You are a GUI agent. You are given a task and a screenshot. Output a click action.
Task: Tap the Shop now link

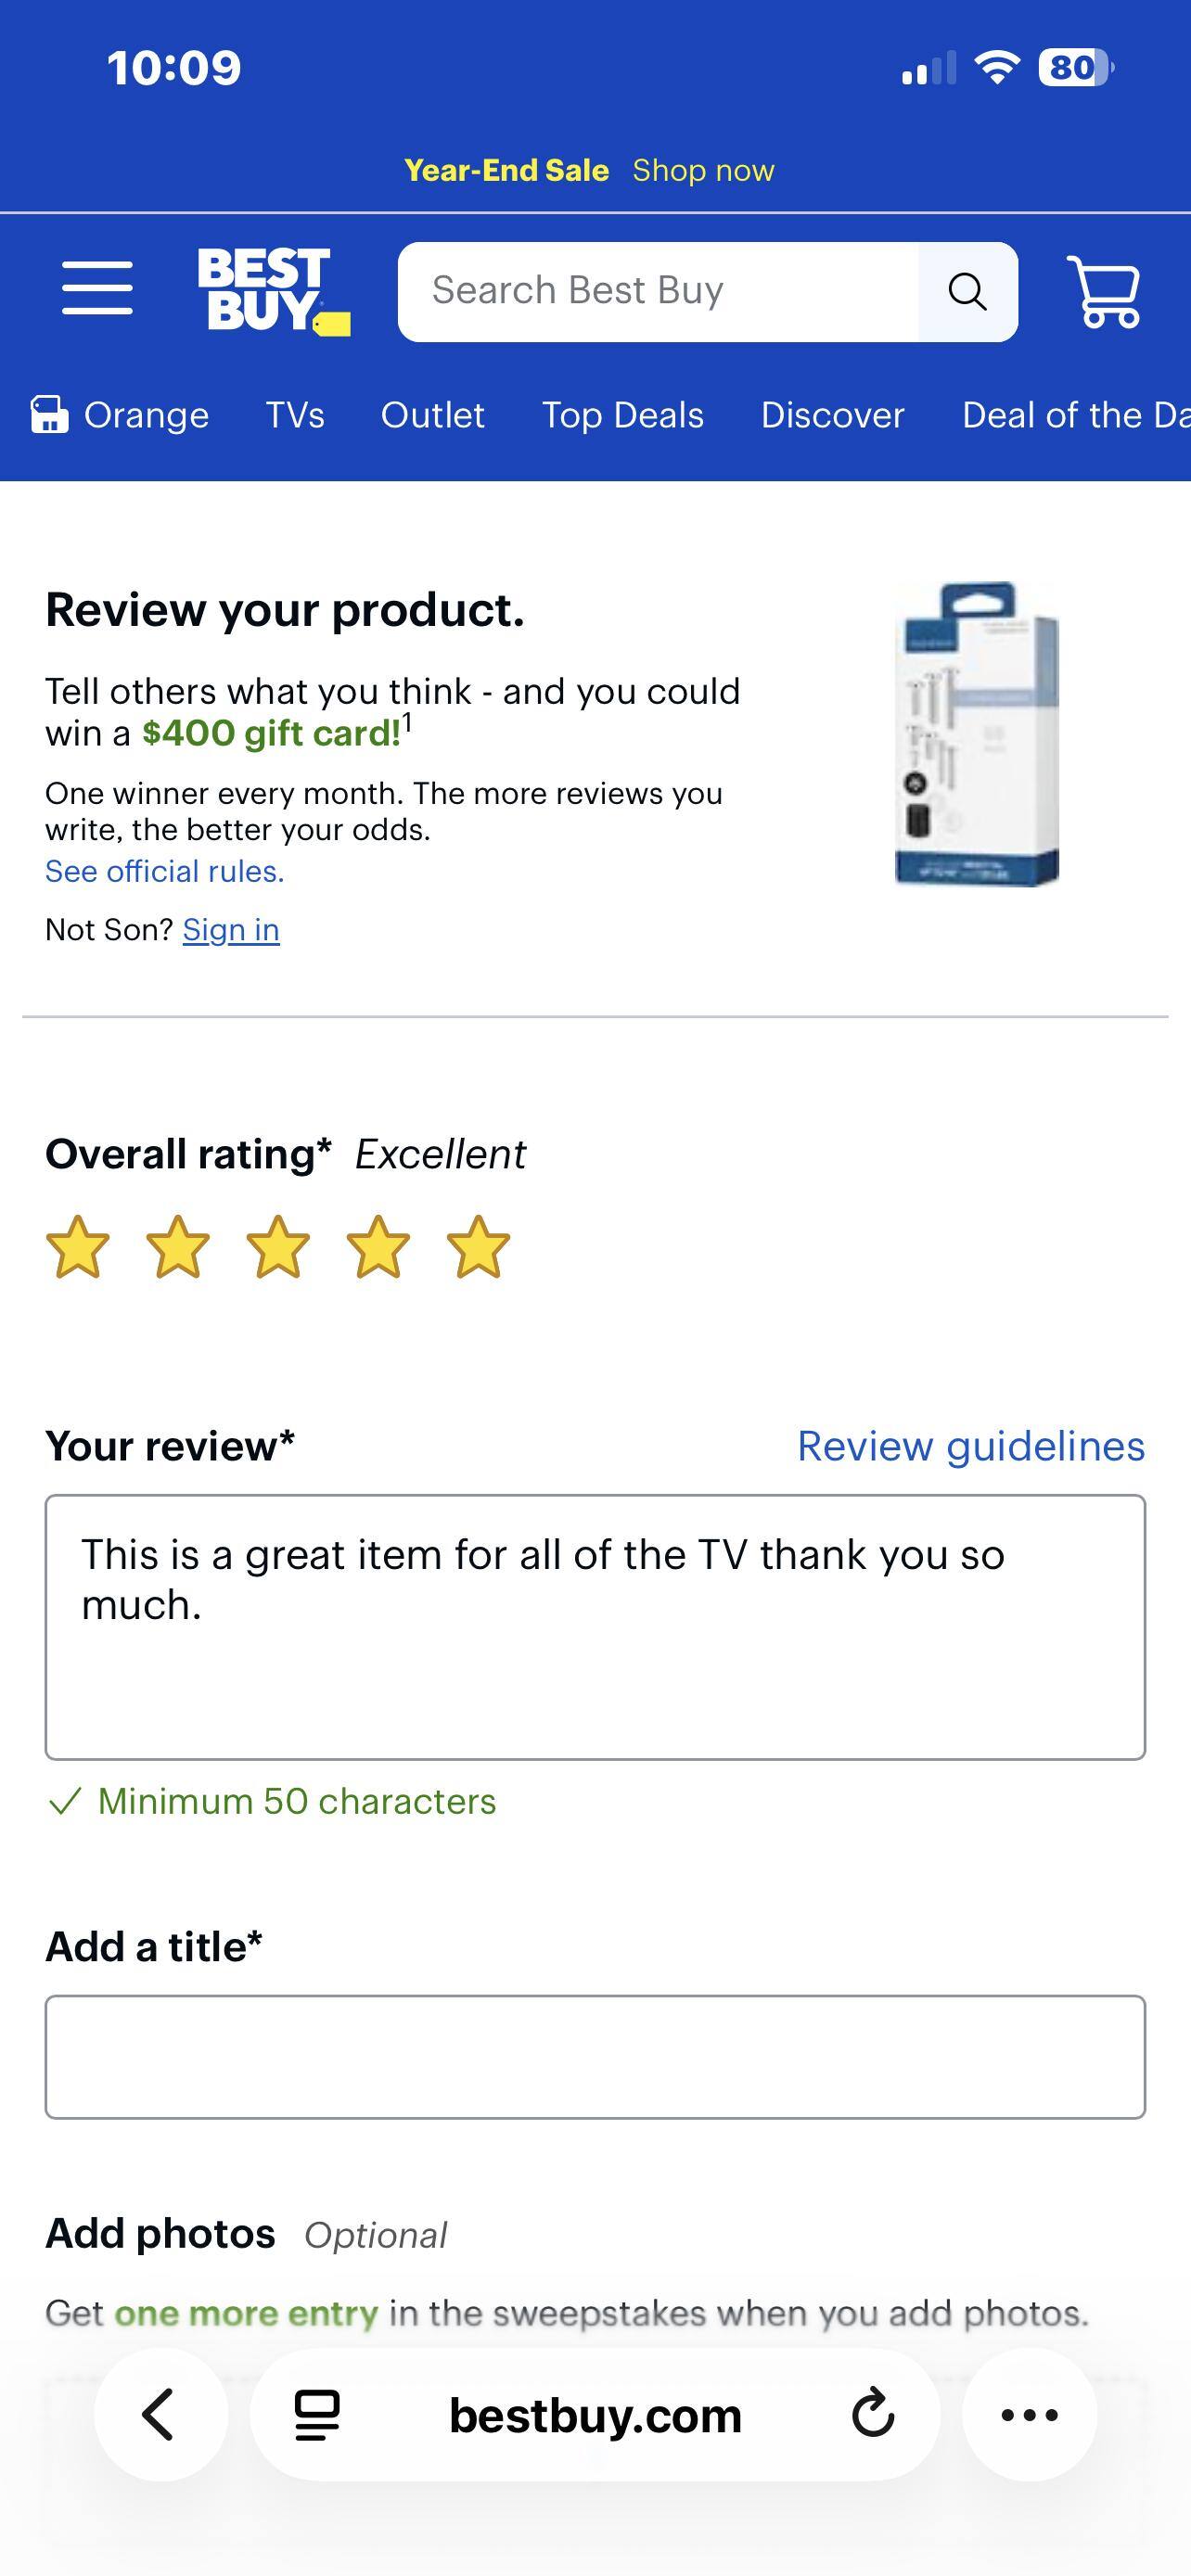click(x=703, y=169)
